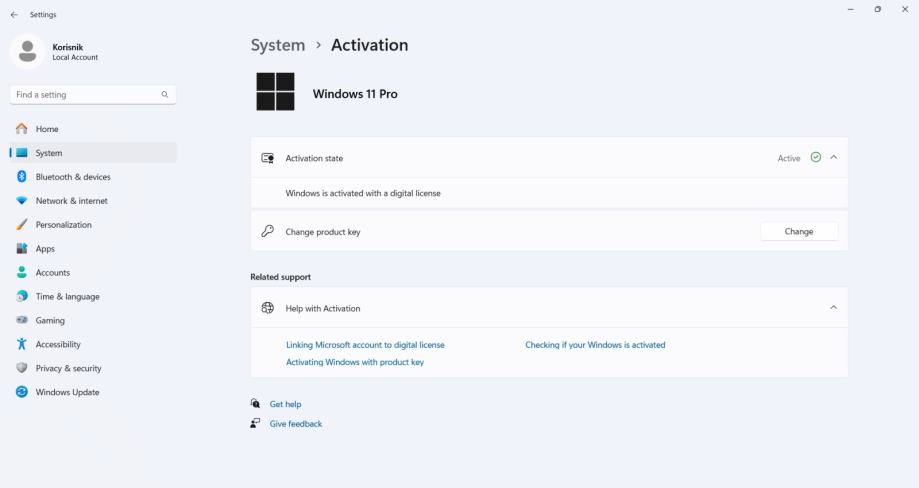Image resolution: width=919 pixels, height=488 pixels.
Task: Collapse the Help with Activation section
Action: 834,308
